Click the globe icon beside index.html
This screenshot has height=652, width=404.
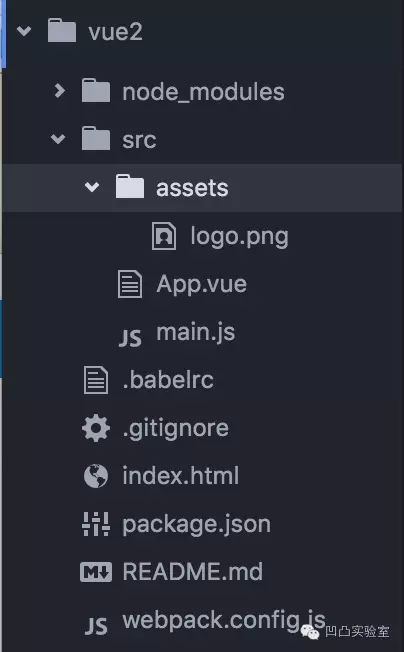pyautogui.click(x=96, y=476)
